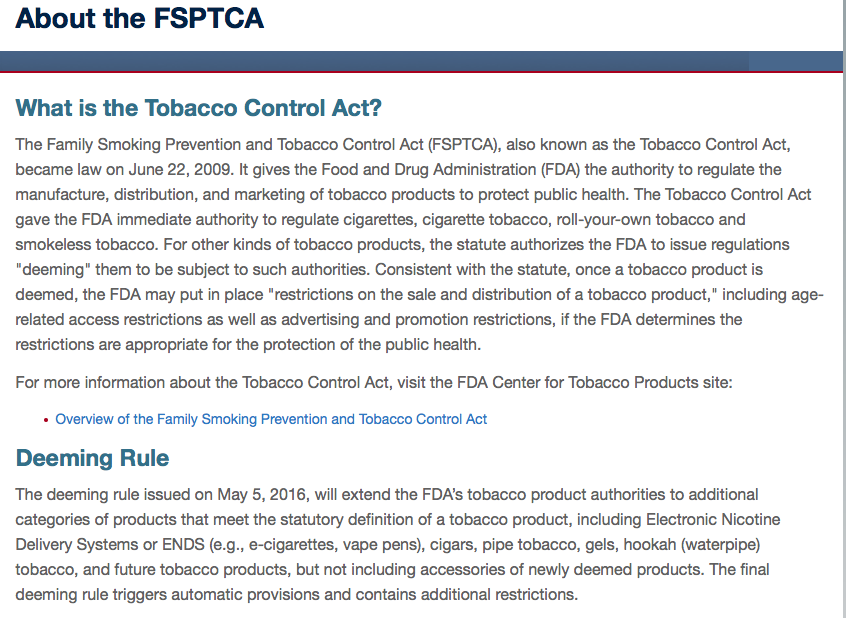846x618 pixels.
Task: Click the last line starting 'deeming rule triggers automatic'
Action: 296,595
